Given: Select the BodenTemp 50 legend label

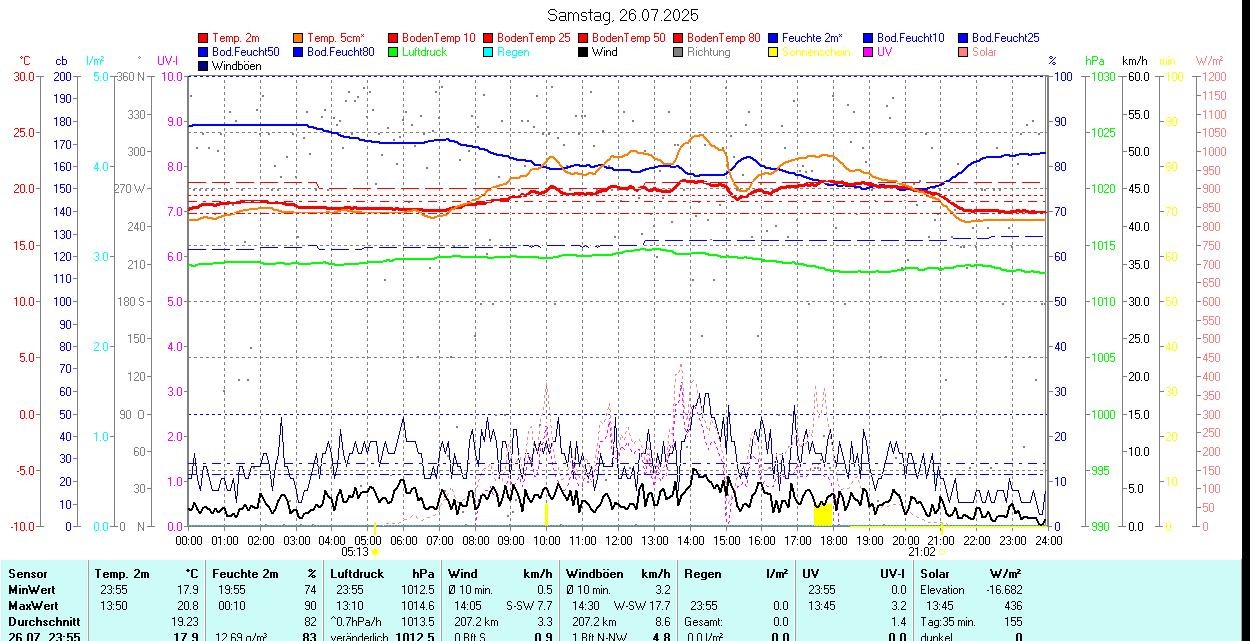Looking at the screenshot, I should click(629, 38).
